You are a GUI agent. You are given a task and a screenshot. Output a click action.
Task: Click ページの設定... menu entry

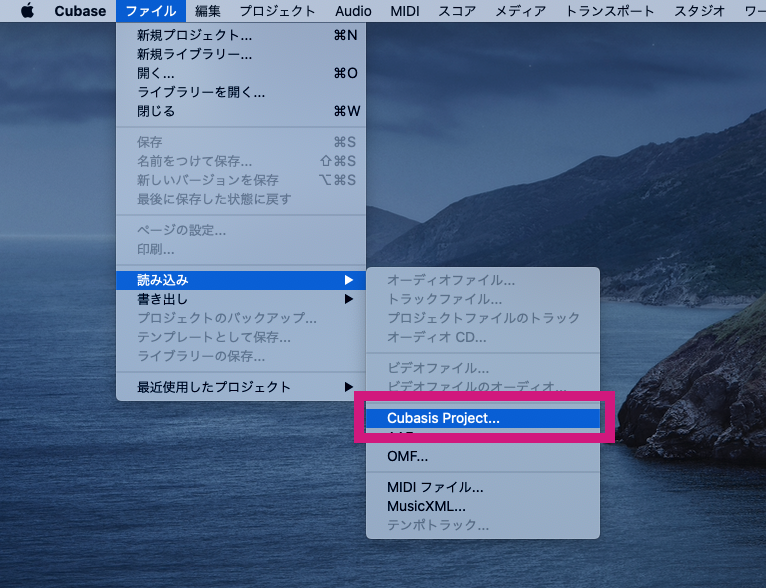pyautogui.click(x=241, y=230)
